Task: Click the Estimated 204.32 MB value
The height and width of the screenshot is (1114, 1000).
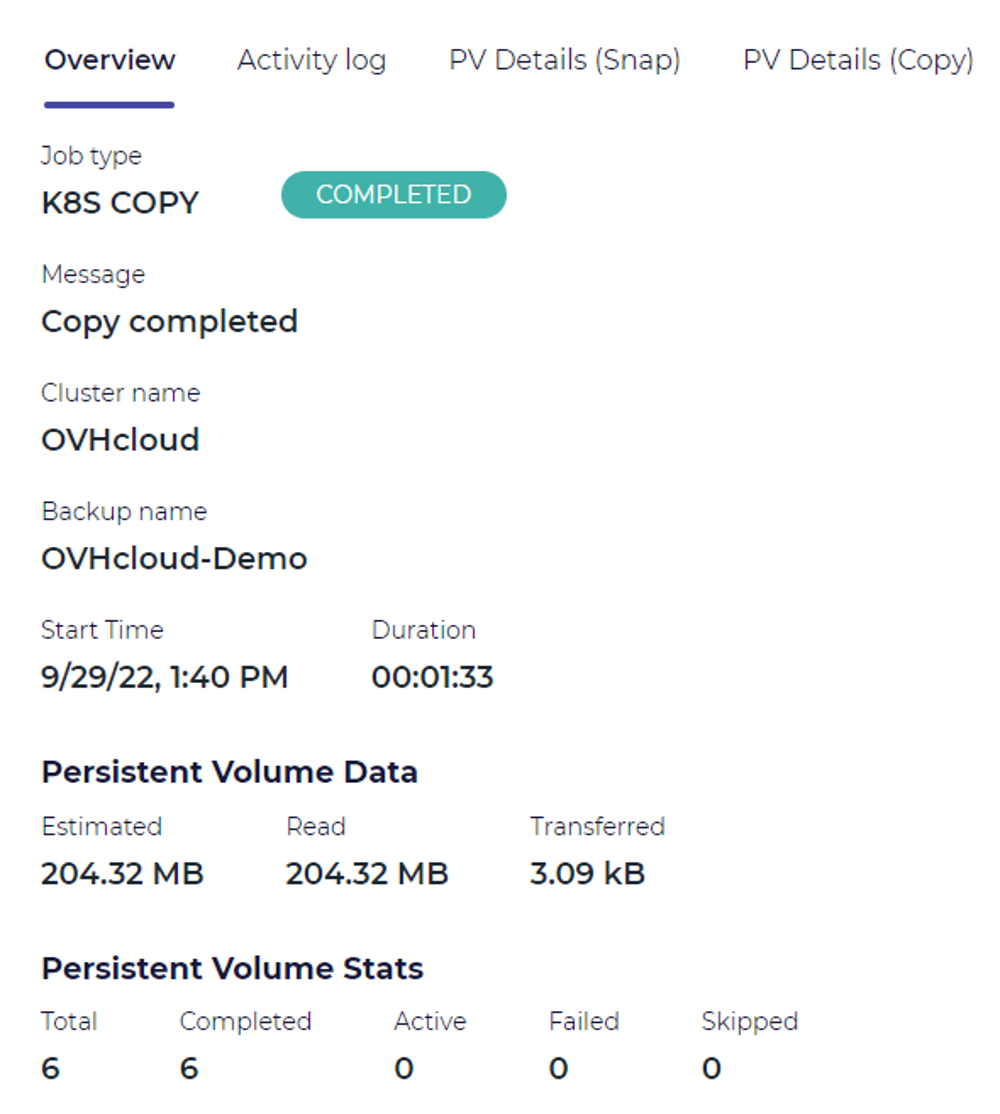Action: click(122, 874)
